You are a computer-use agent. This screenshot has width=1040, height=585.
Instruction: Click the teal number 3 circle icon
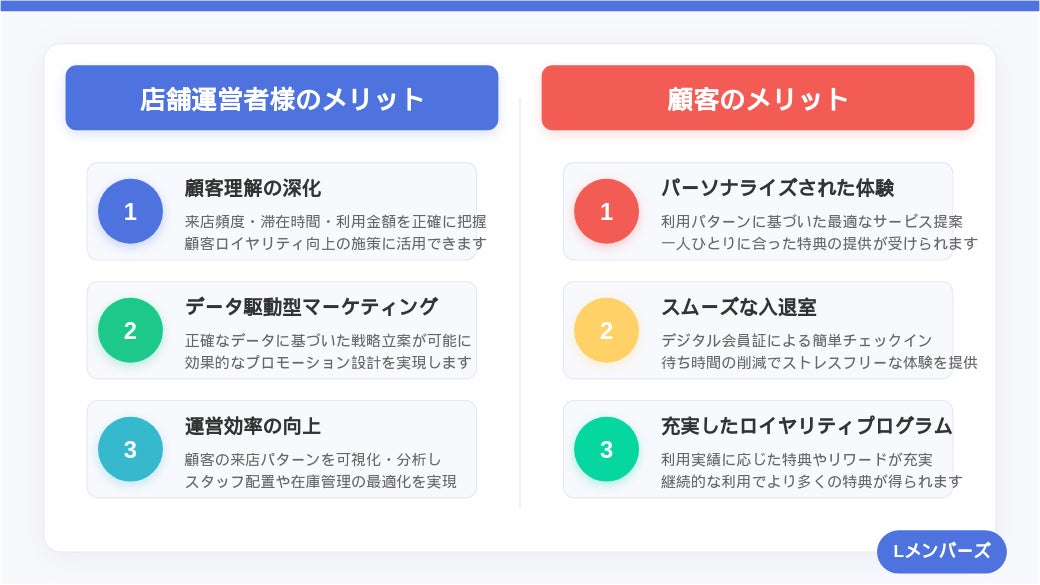pos(130,449)
